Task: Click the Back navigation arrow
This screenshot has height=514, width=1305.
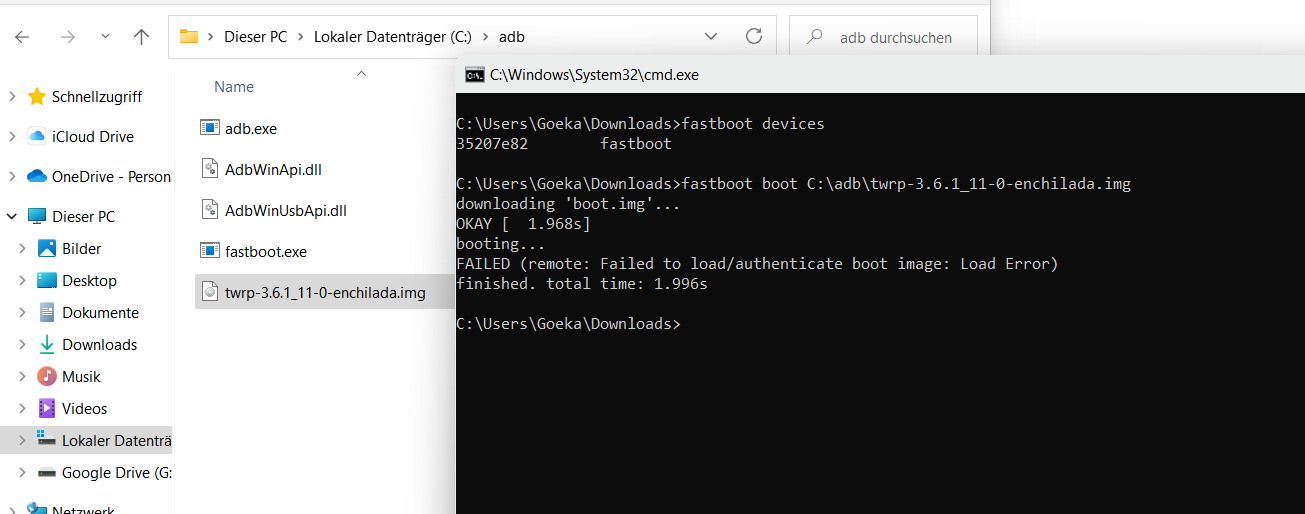Action: point(22,37)
